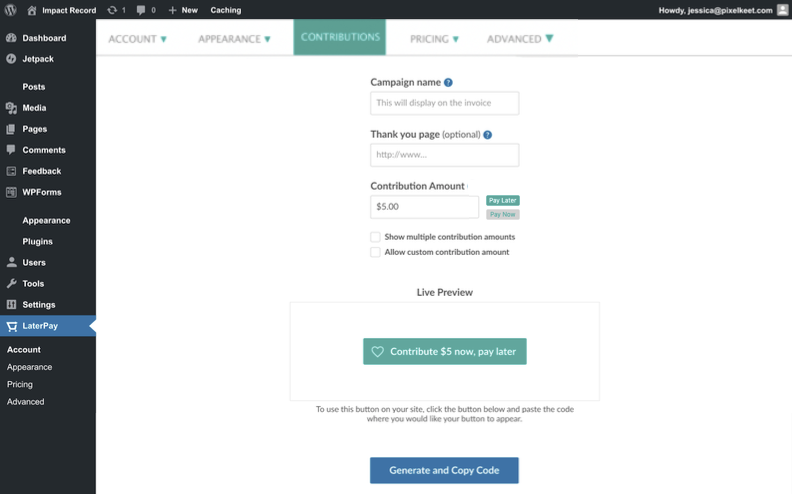Click the Campaign name help icon

[x=448, y=82]
